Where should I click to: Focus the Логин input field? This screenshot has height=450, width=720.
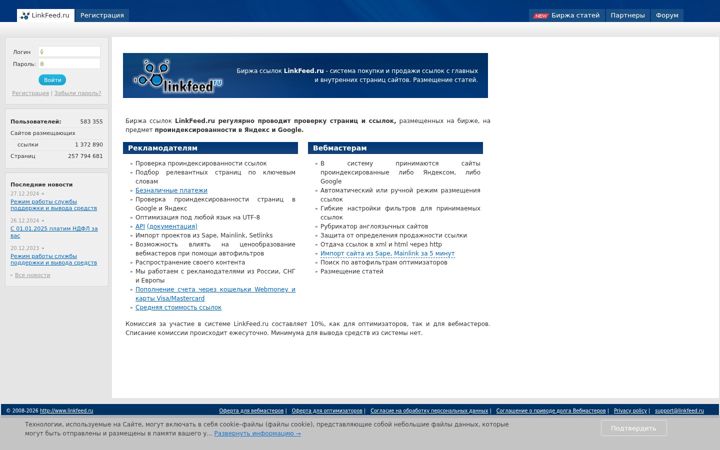coord(69,52)
